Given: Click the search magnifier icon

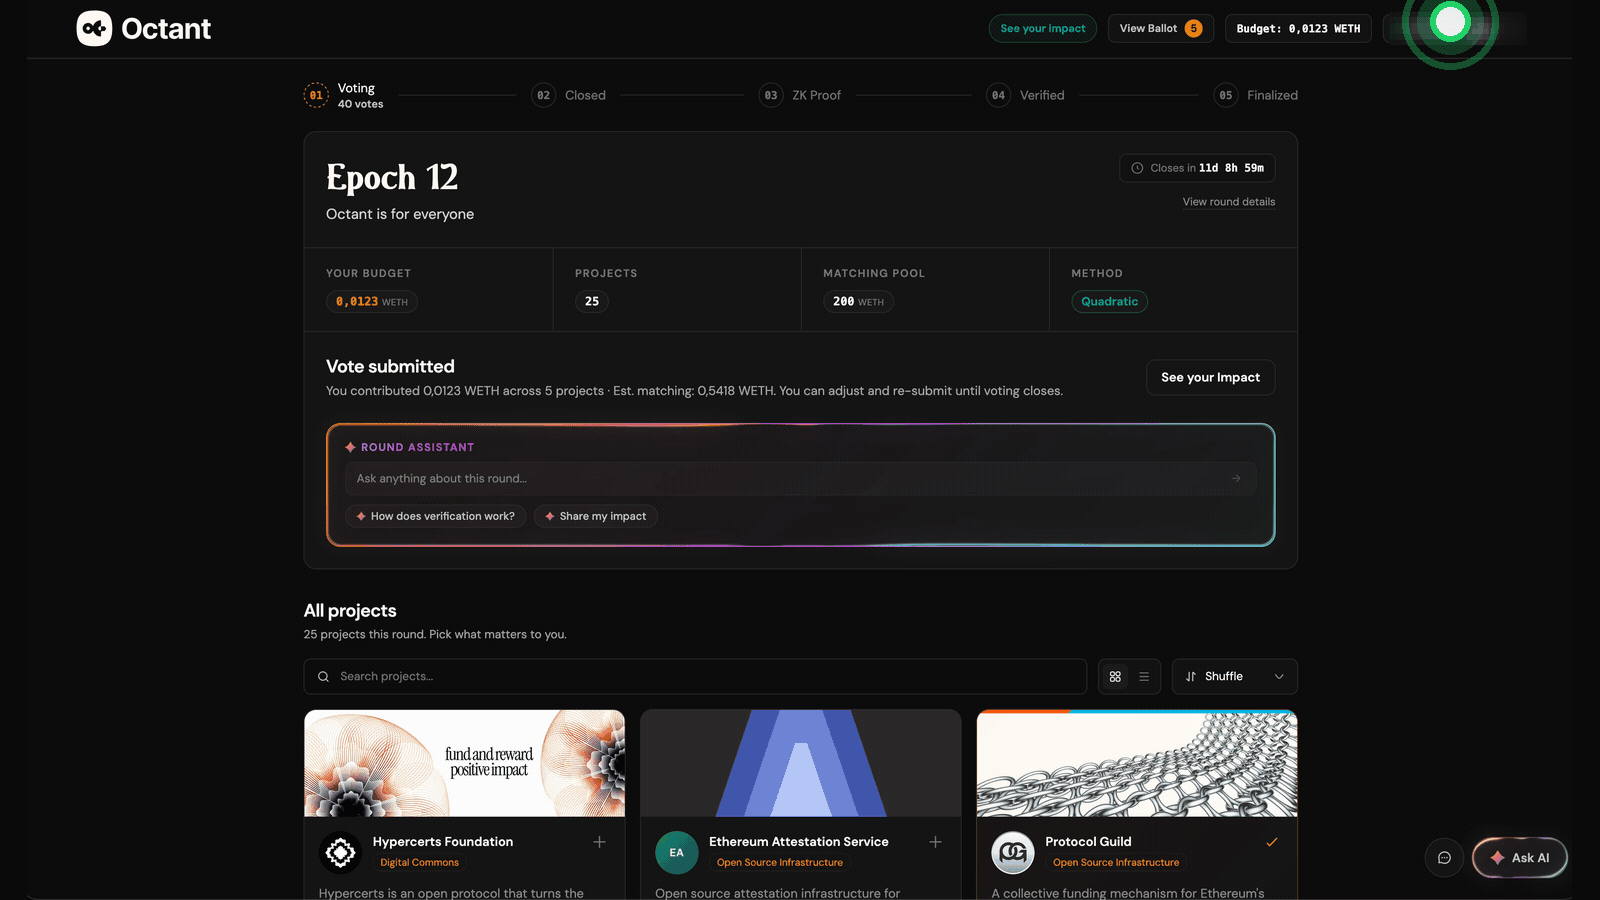Looking at the screenshot, I should point(323,677).
